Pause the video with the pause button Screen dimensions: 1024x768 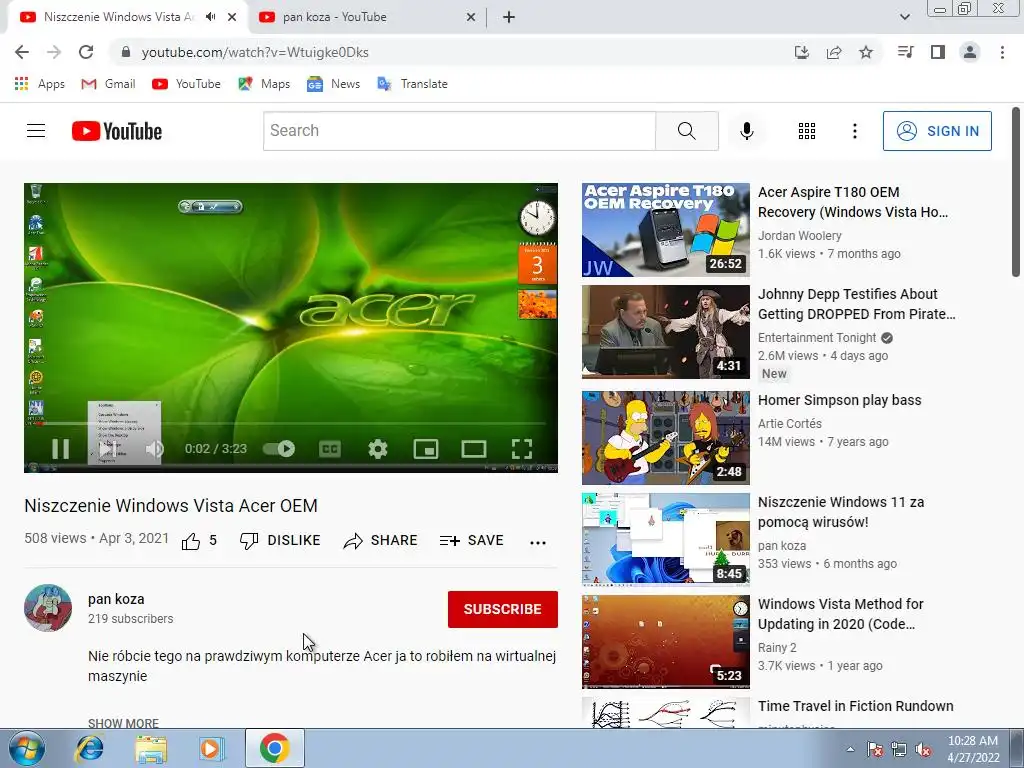click(x=60, y=449)
